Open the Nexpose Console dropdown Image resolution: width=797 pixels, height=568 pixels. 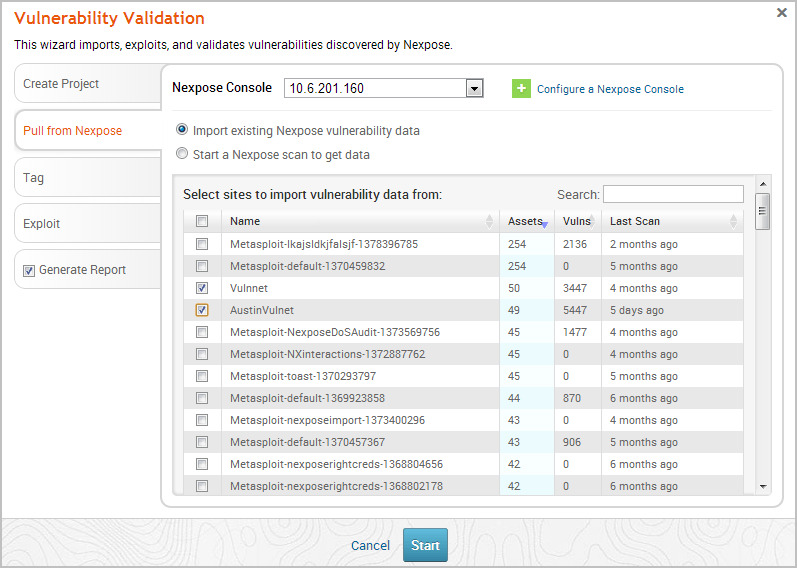click(x=474, y=89)
